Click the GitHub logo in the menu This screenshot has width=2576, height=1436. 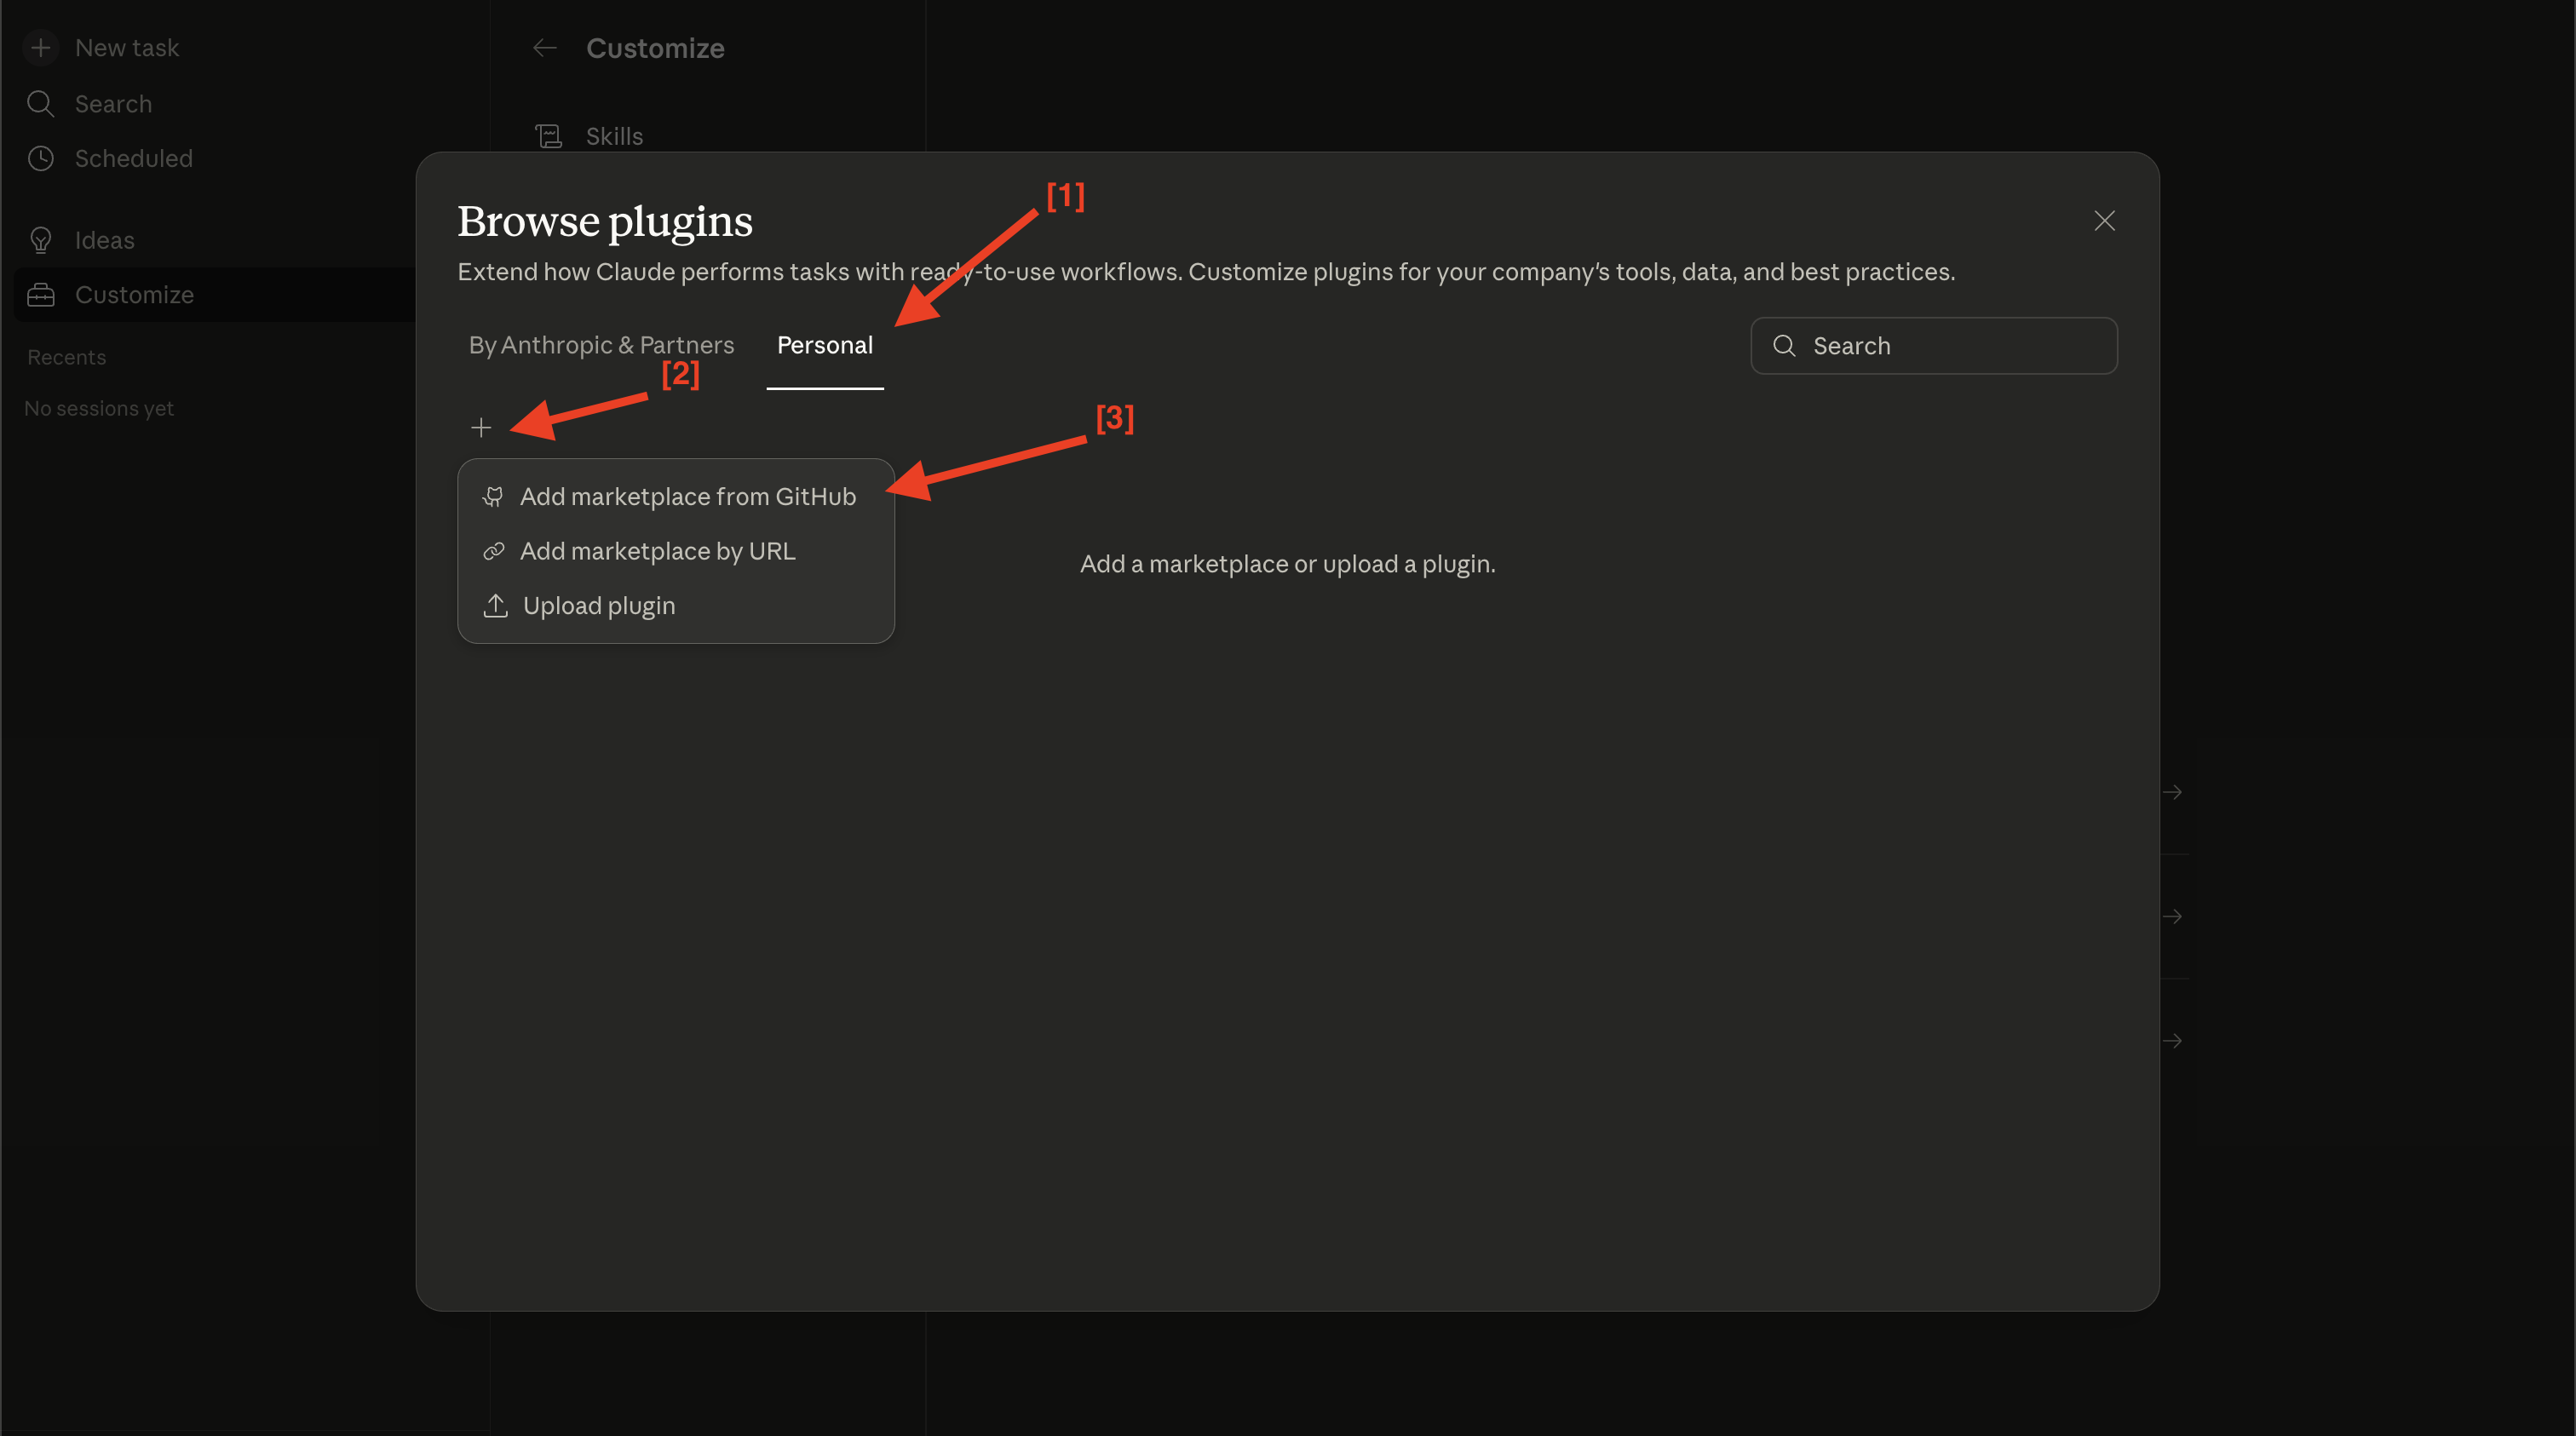pos(494,496)
